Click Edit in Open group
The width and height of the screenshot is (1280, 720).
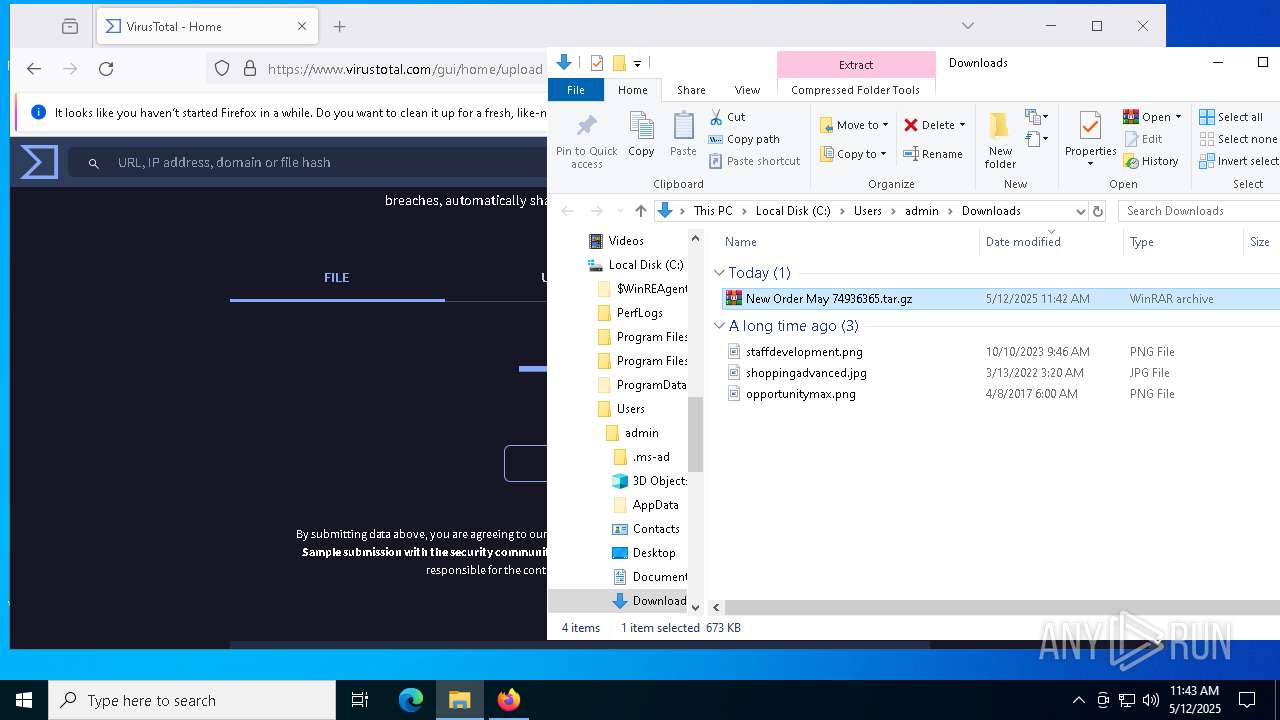pos(1143,139)
